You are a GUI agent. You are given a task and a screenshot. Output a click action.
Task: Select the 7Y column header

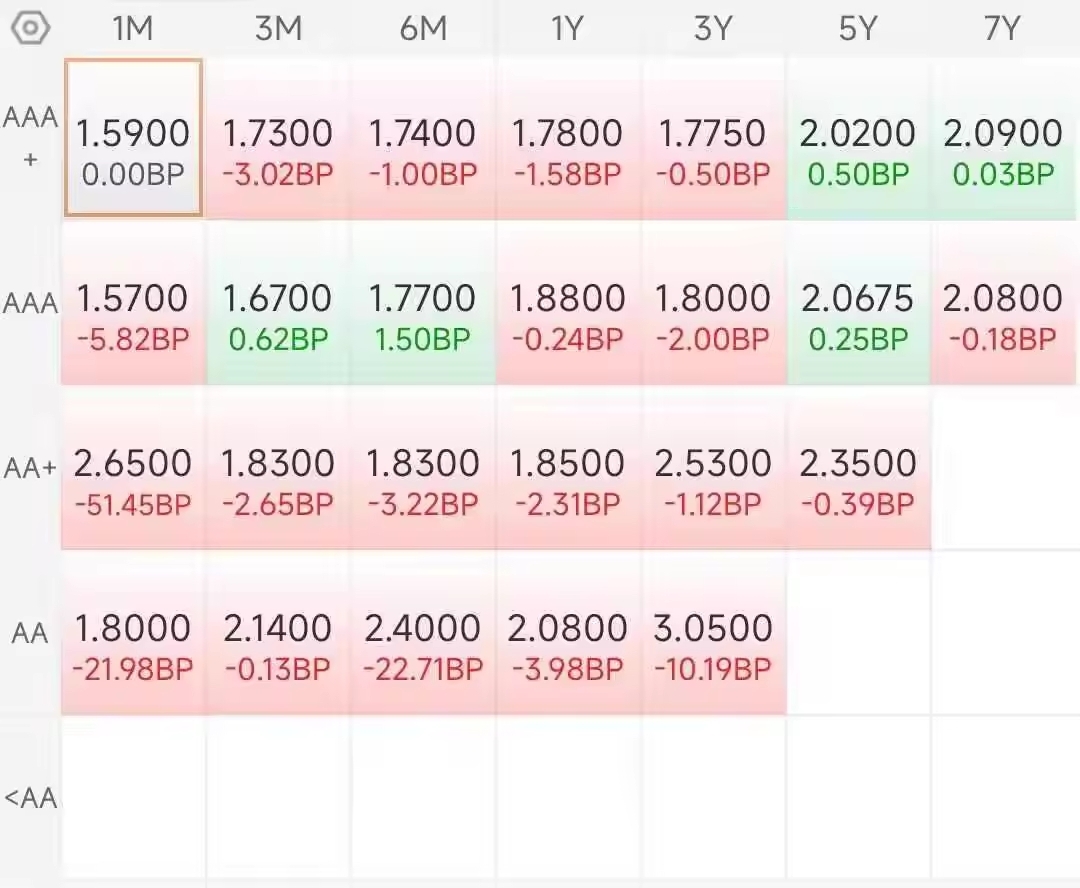pos(1001,29)
